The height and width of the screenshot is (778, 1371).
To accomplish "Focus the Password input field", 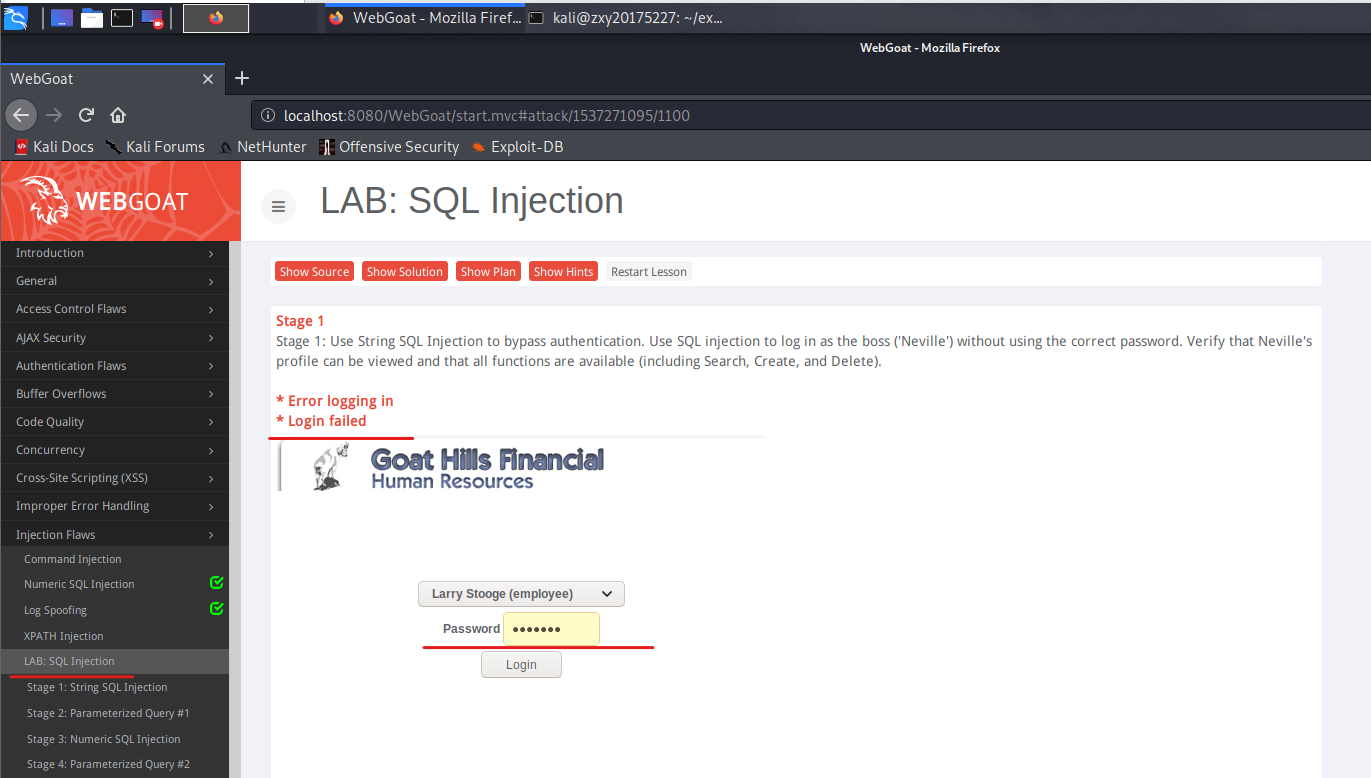I will [x=551, y=629].
